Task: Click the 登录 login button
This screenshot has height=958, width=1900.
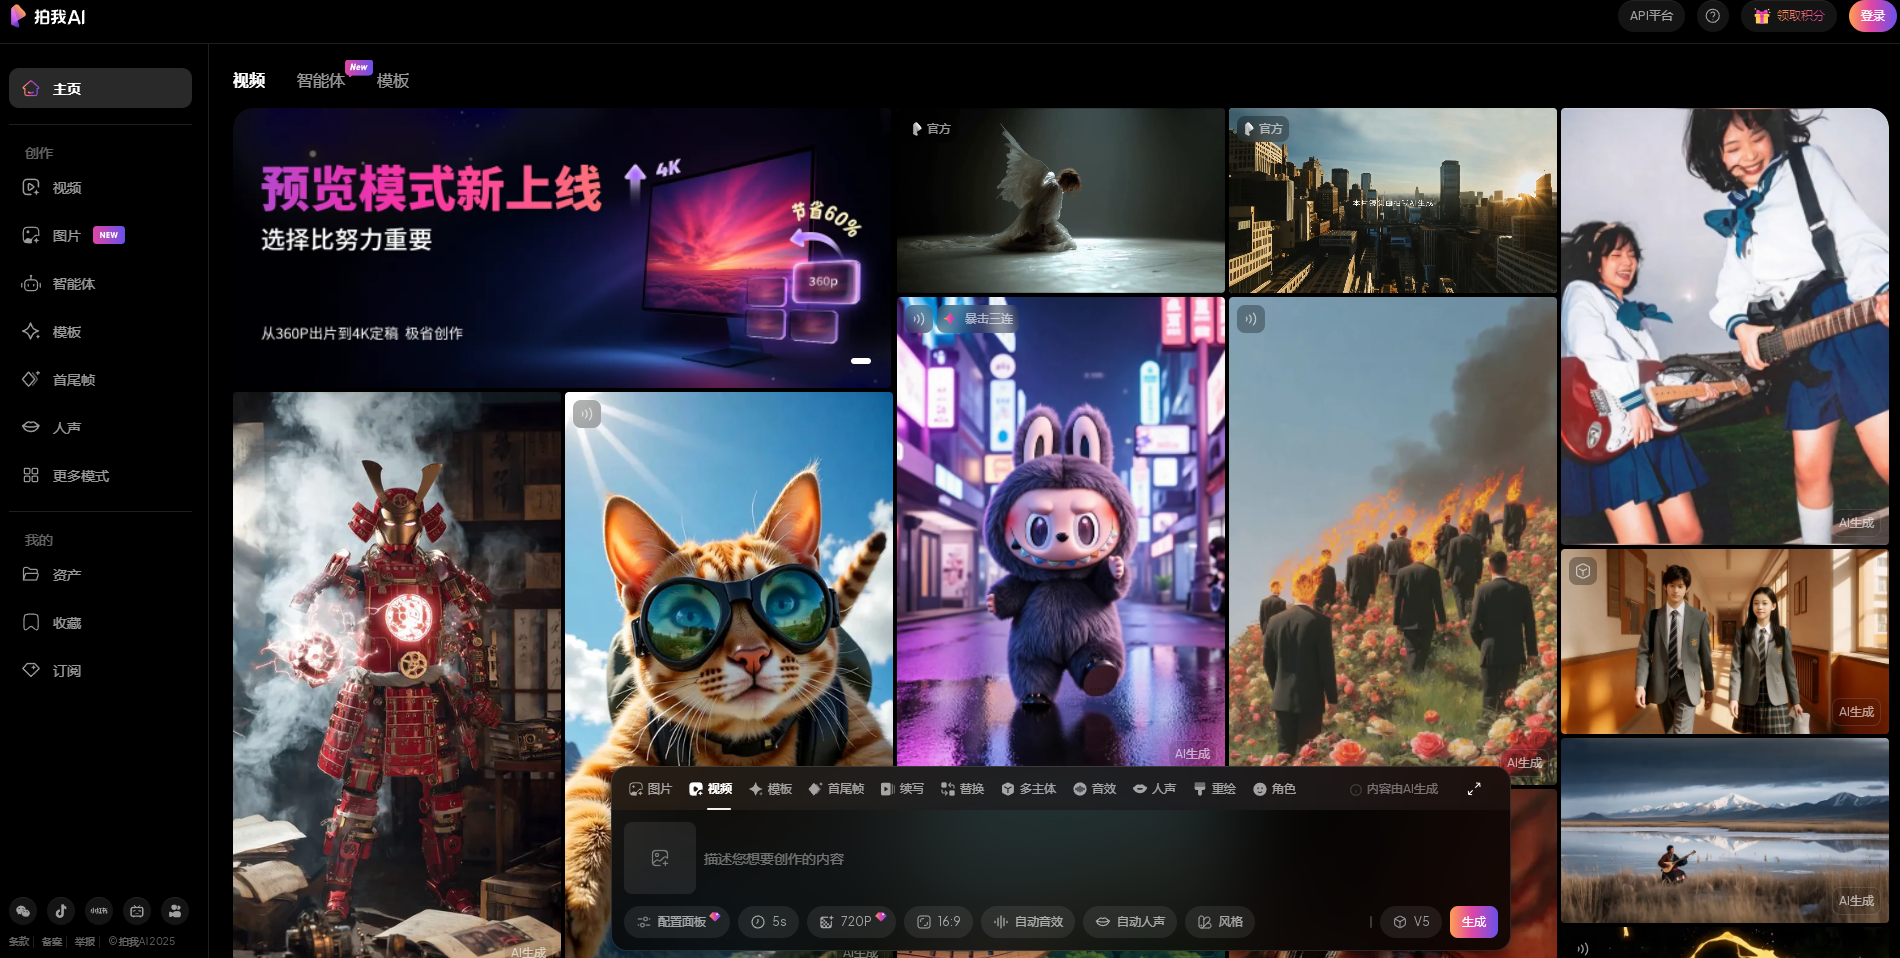Action: (1872, 16)
